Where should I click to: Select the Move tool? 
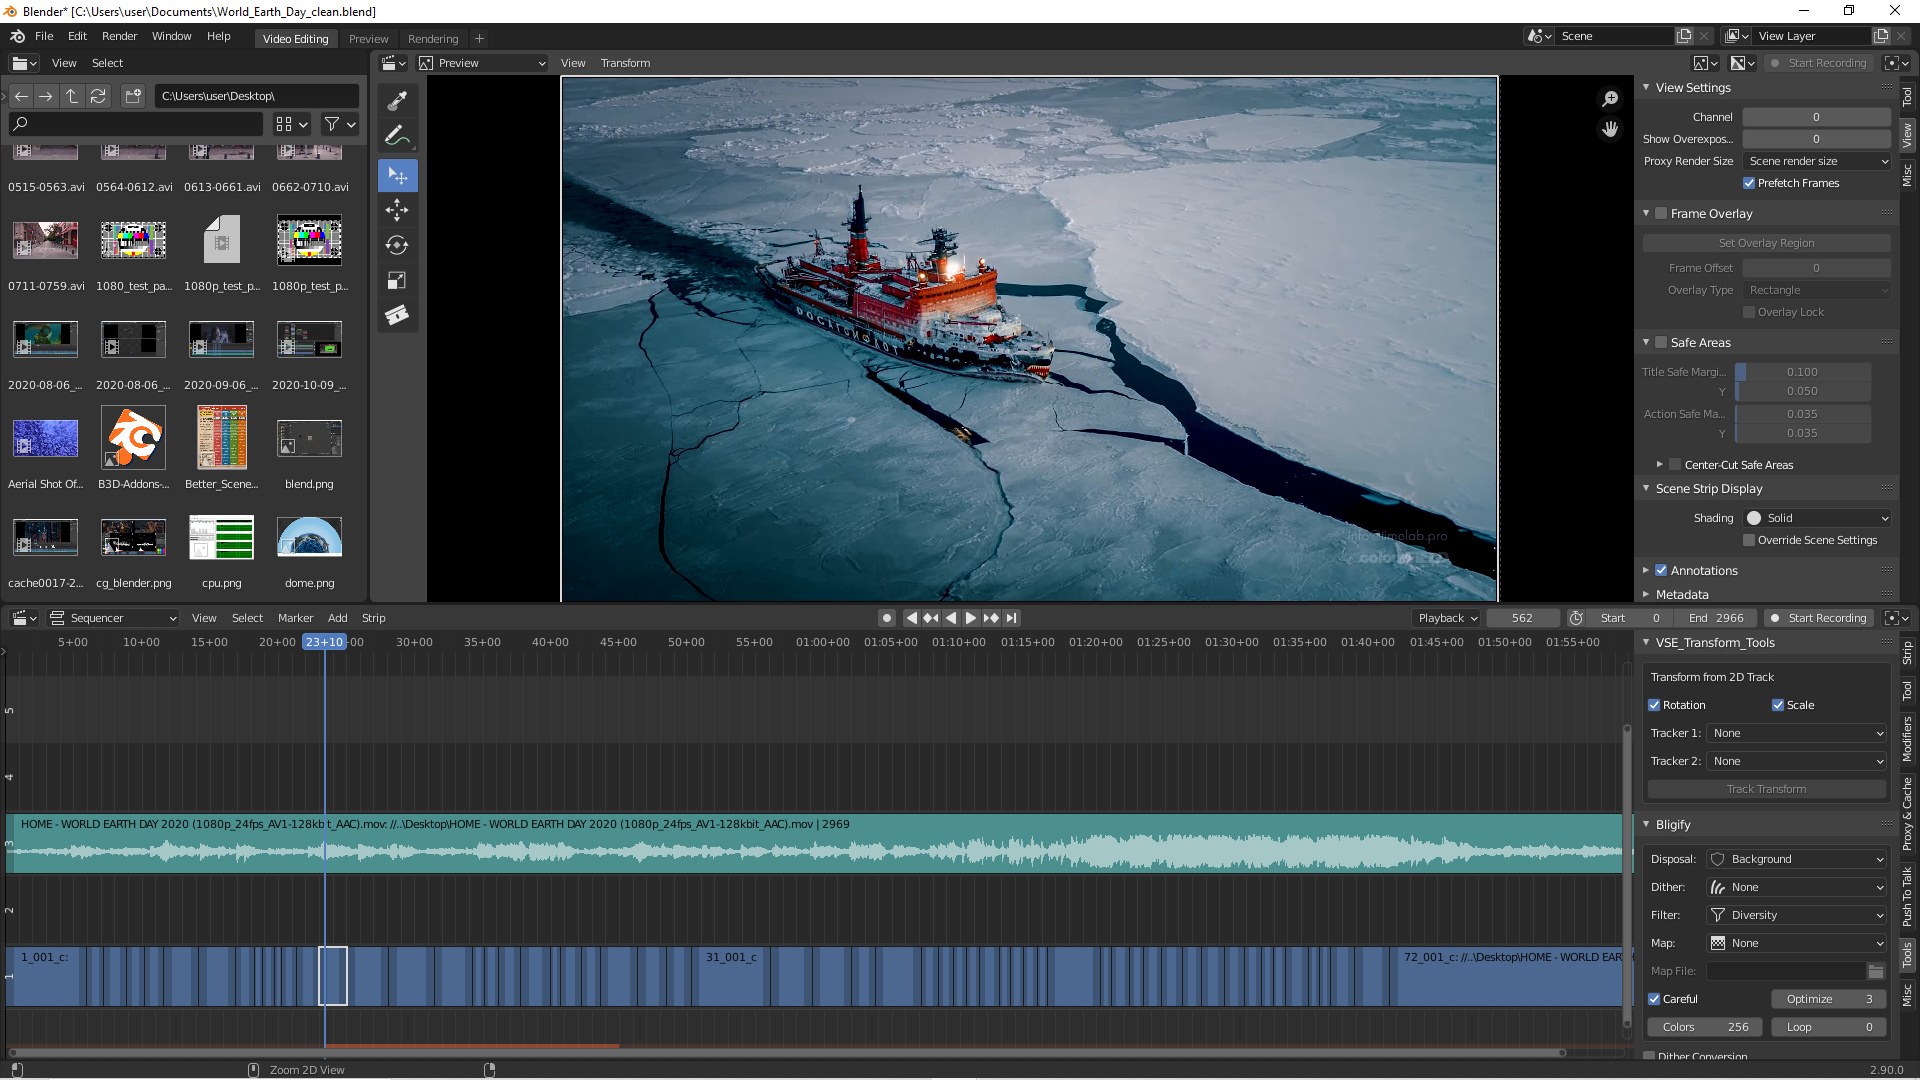coord(397,210)
